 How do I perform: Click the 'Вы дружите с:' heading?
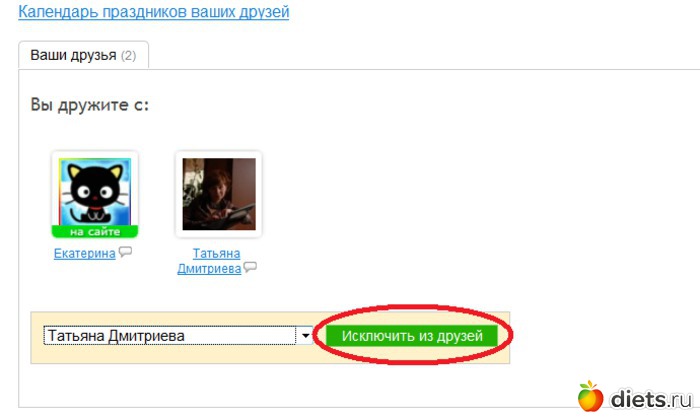click(89, 105)
